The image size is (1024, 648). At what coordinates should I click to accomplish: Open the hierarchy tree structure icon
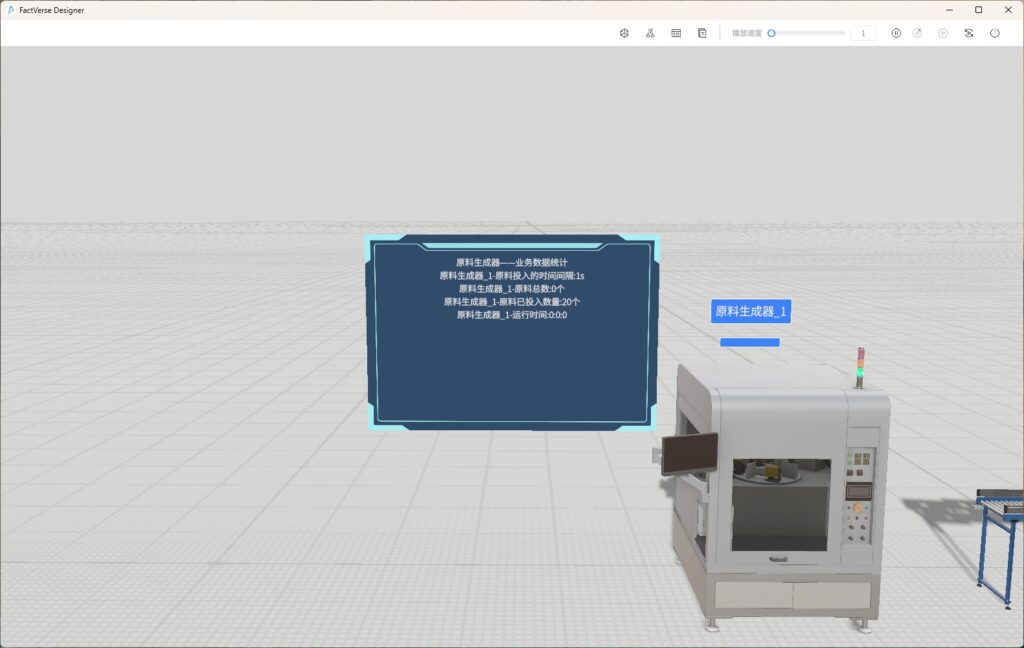pyautogui.click(x=650, y=33)
